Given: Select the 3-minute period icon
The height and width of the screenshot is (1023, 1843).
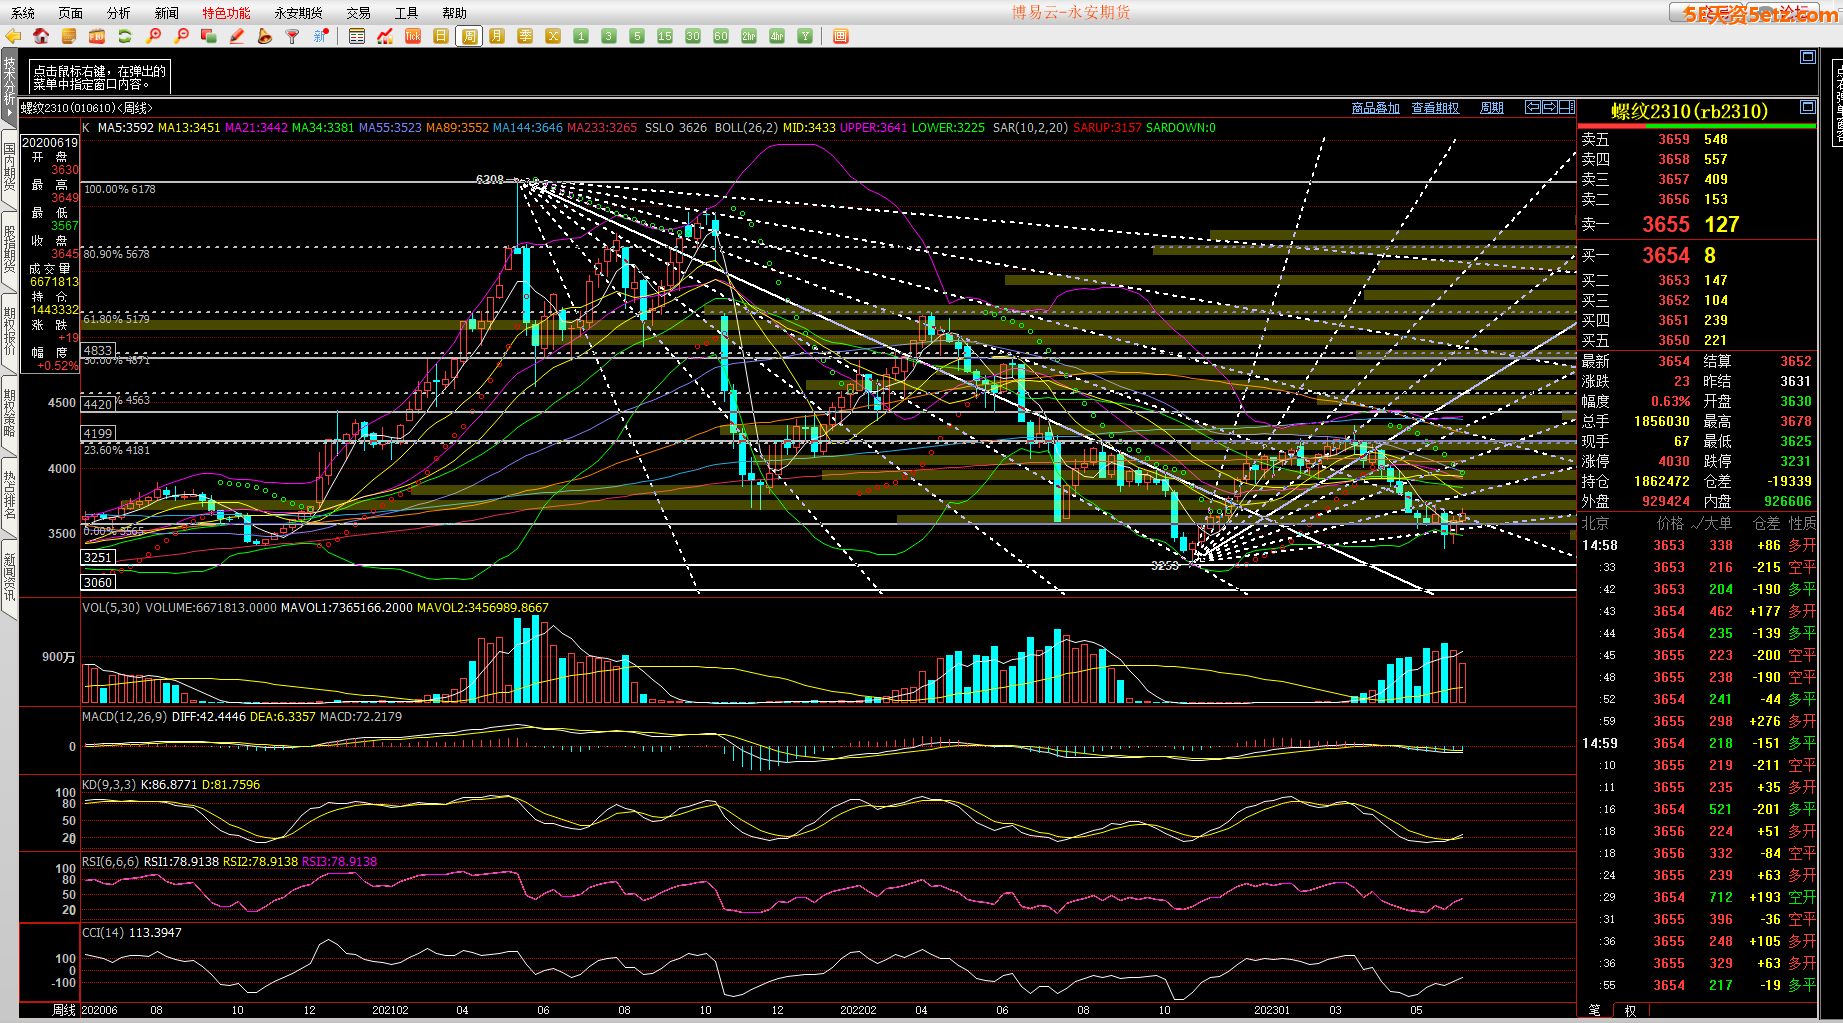Looking at the screenshot, I should [x=609, y=36].
